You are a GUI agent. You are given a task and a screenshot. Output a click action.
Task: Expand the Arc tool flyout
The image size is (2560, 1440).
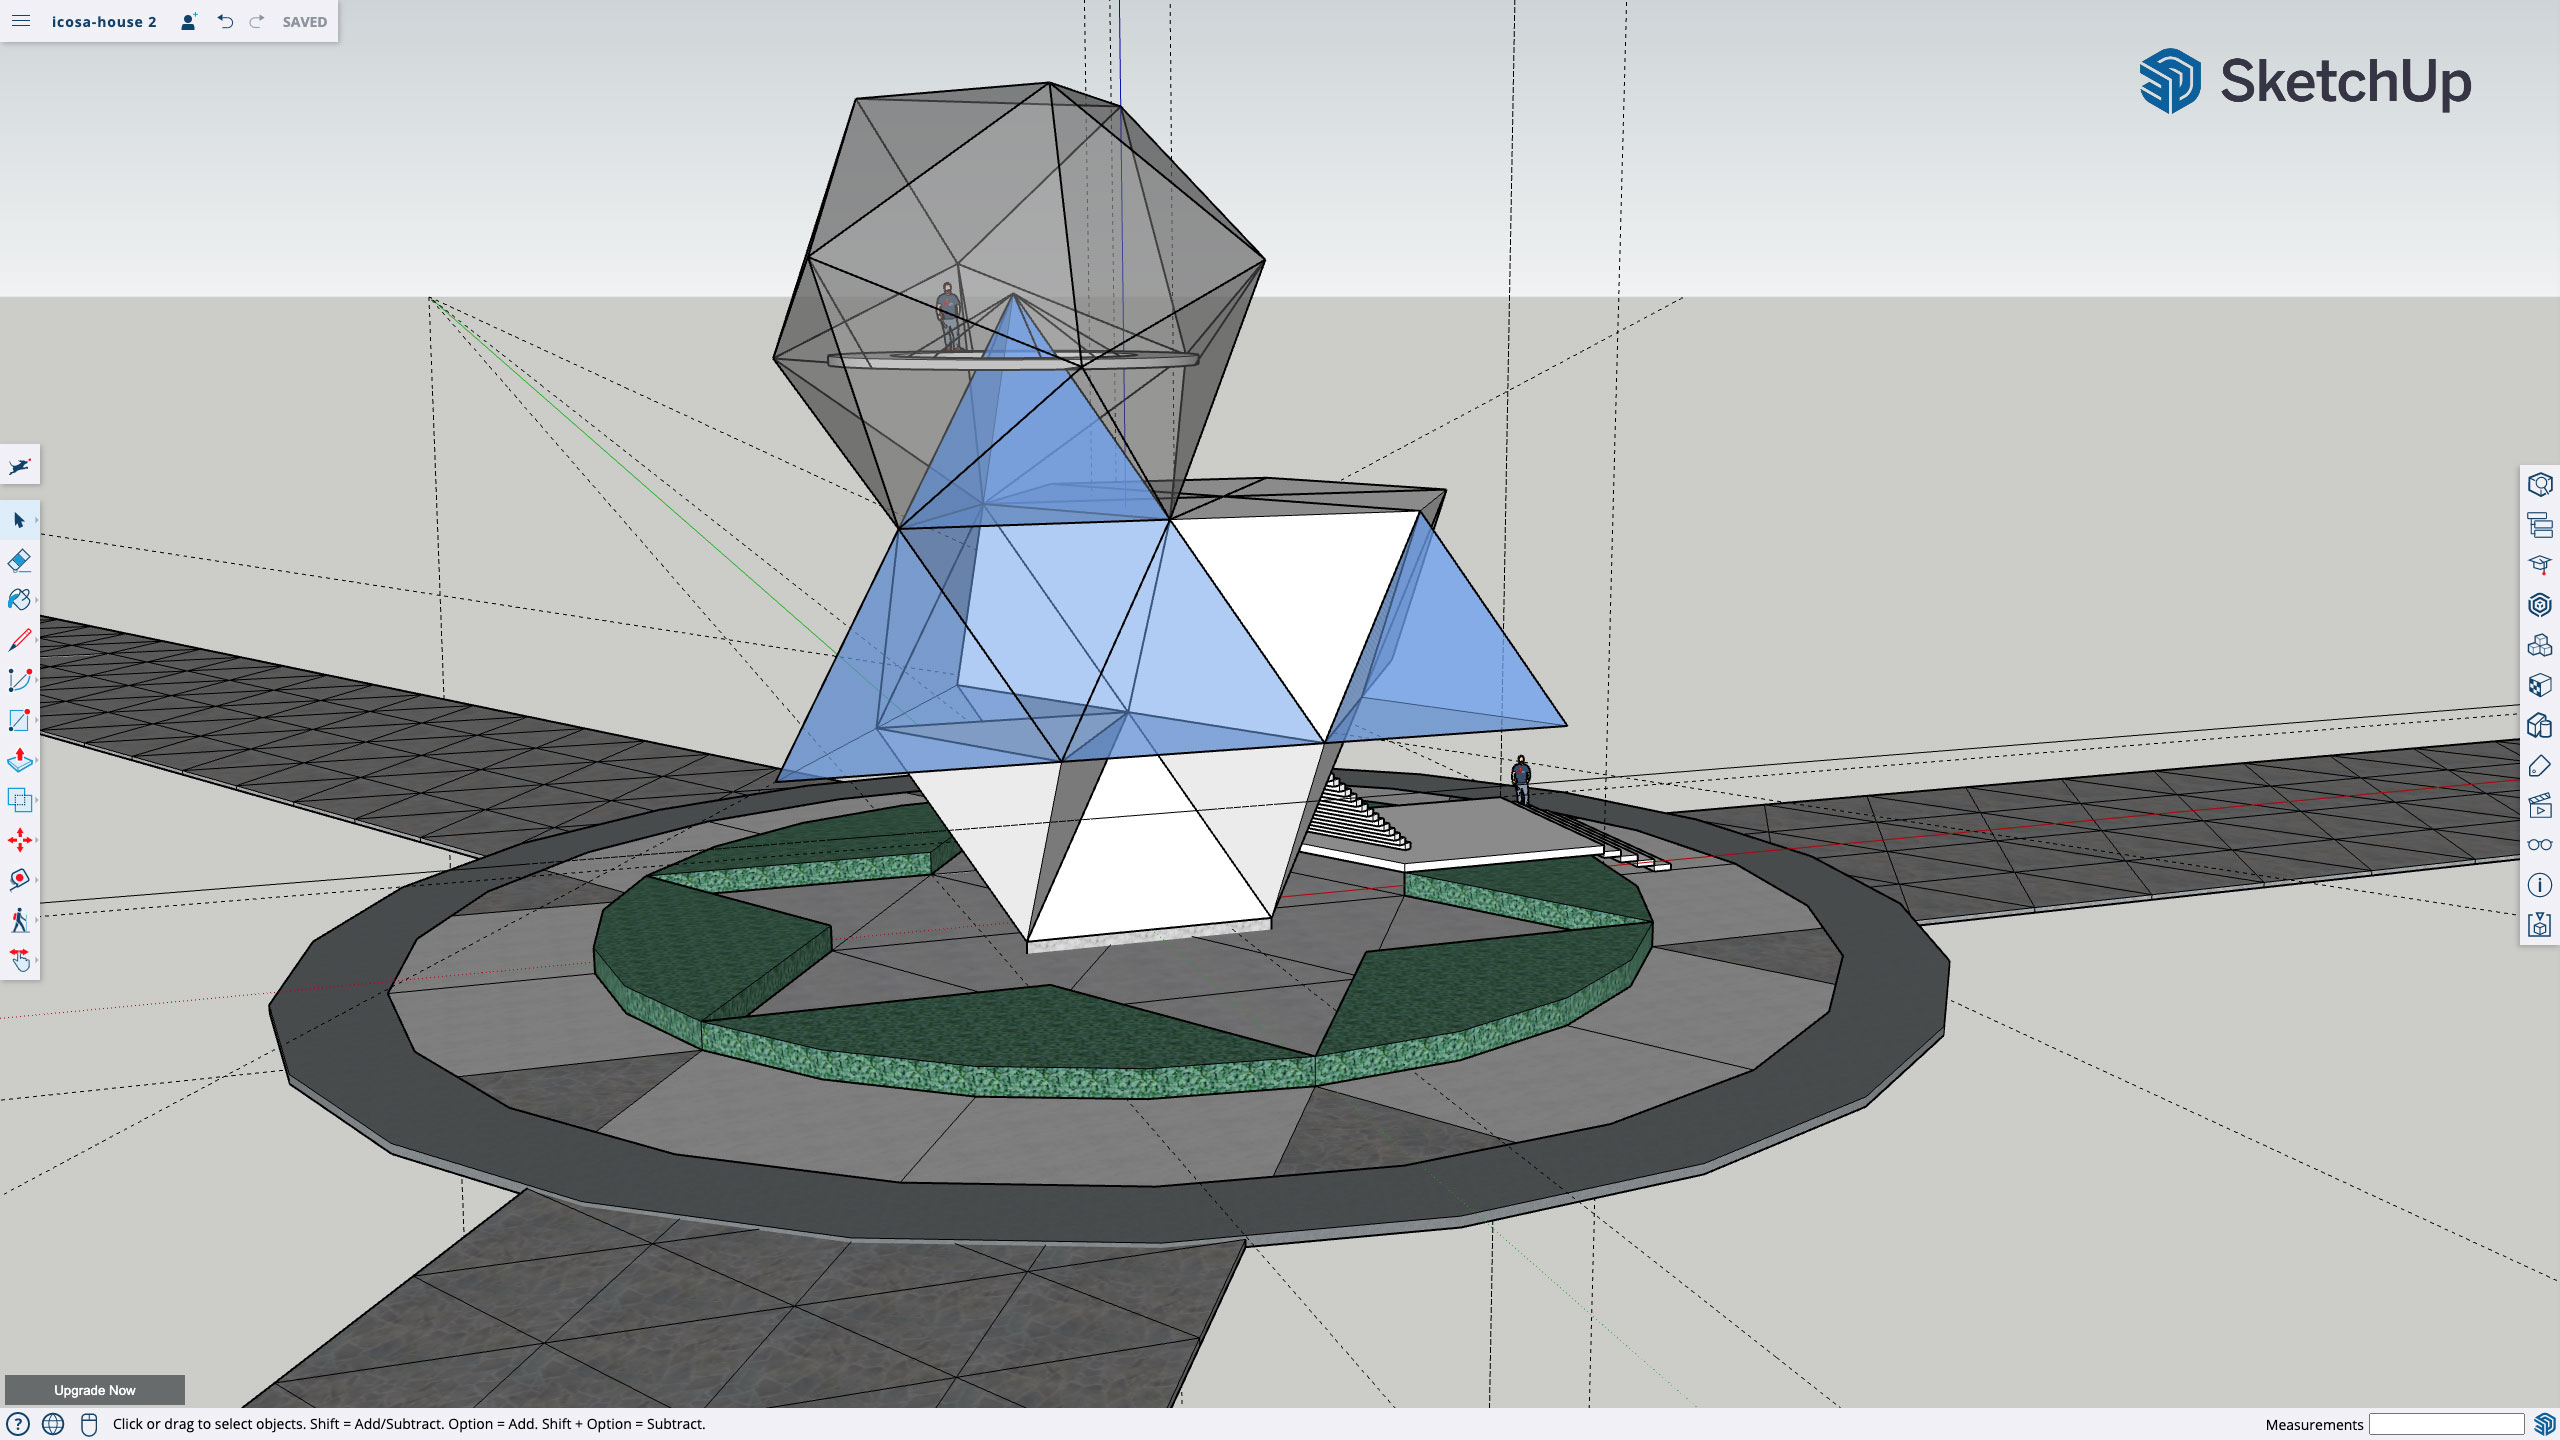coord(36,680)
